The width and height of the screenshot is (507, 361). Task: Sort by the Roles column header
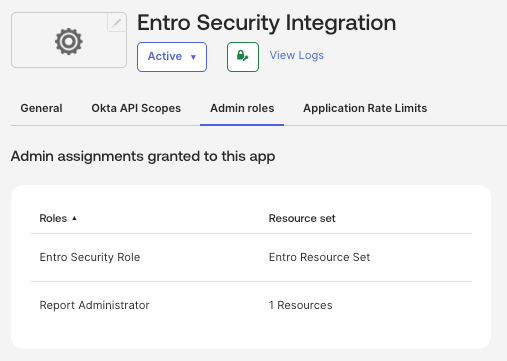click(x=53, y=218)
